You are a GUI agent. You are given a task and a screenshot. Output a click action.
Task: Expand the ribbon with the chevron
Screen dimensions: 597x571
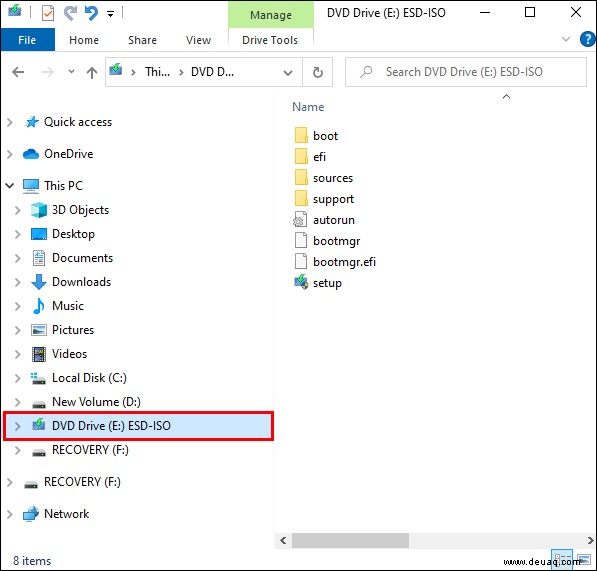tap(566, 39)
